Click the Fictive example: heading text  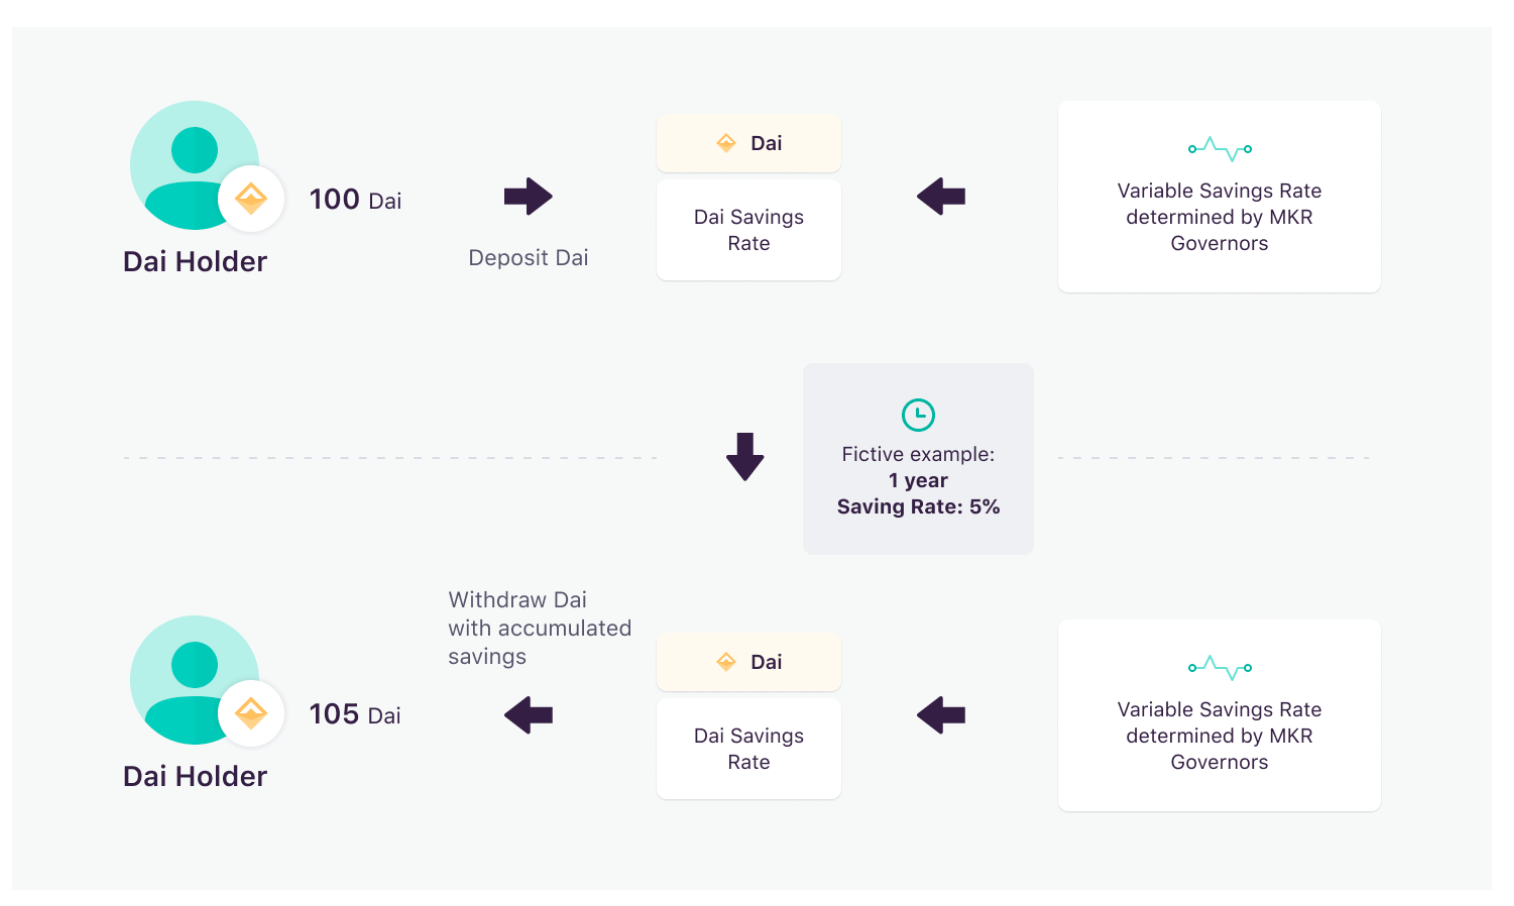coord(918,454)
